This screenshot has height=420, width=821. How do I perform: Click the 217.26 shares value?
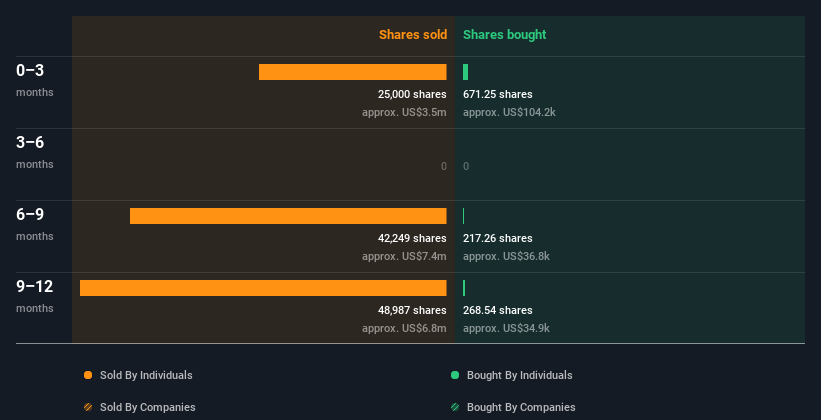[497, 238]
